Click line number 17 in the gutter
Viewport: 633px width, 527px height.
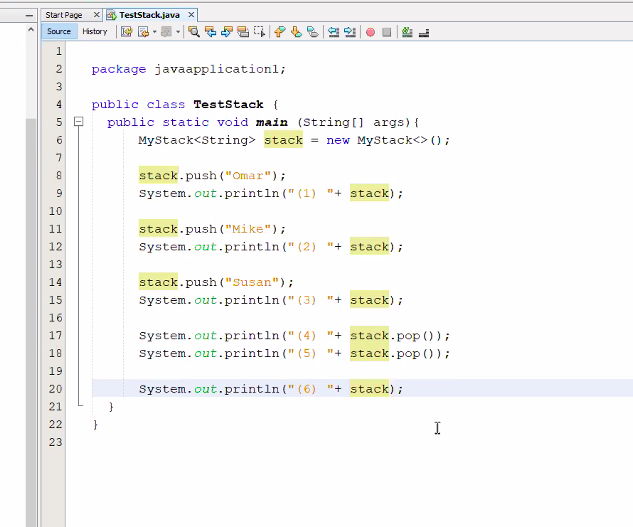[x=56, y=335]
